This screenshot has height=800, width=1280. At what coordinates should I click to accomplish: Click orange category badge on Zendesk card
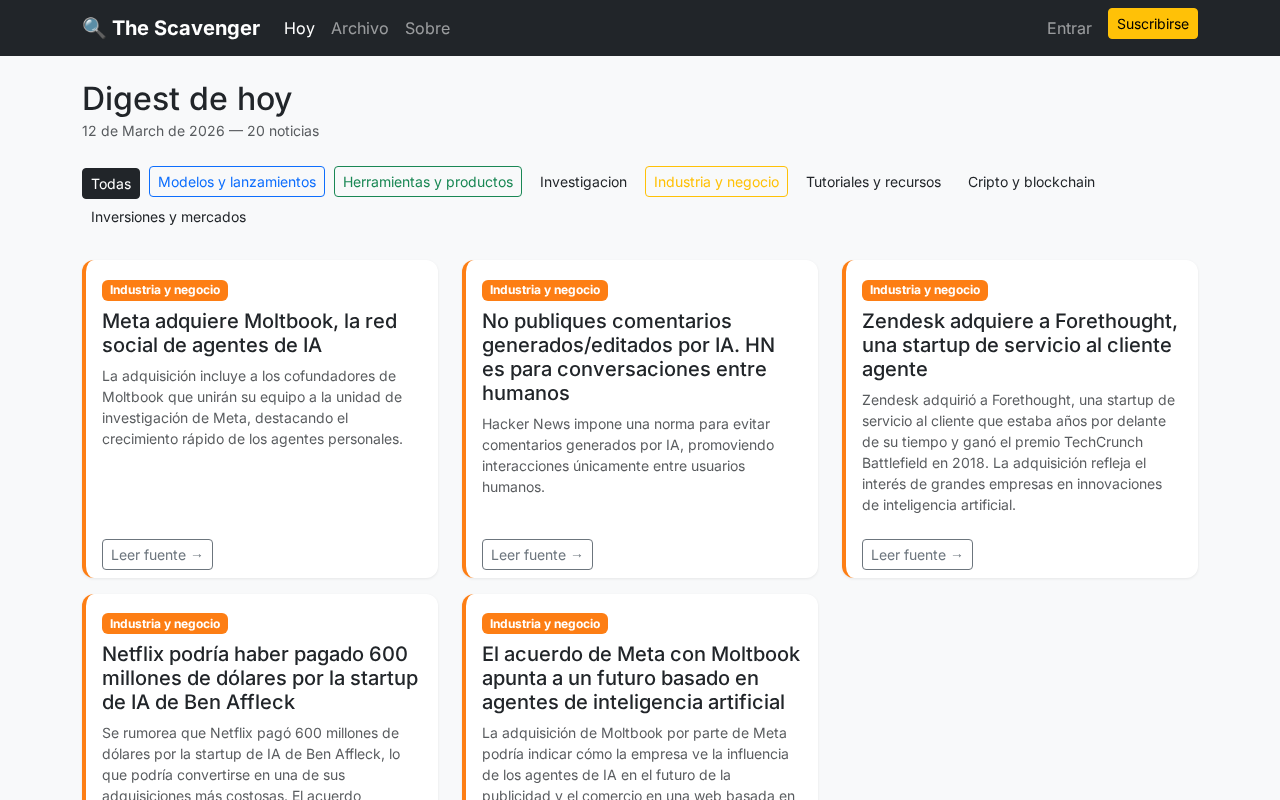[x=924, y=290]
